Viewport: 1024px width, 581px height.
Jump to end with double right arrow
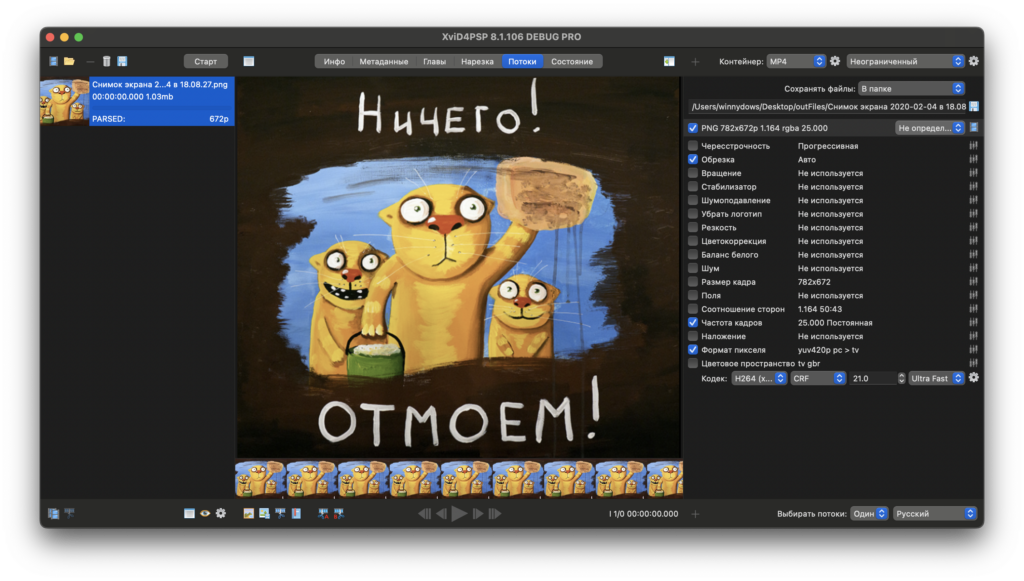[x=495, y=514]
